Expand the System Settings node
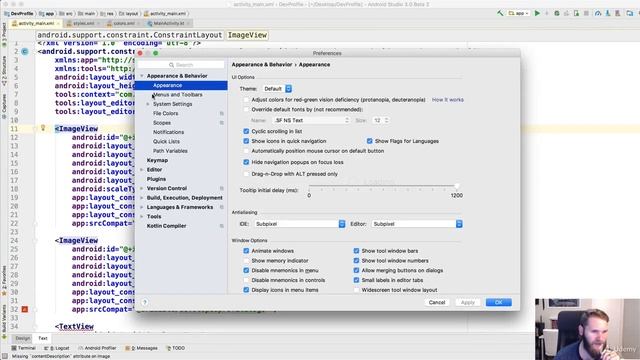 (148, 104)
